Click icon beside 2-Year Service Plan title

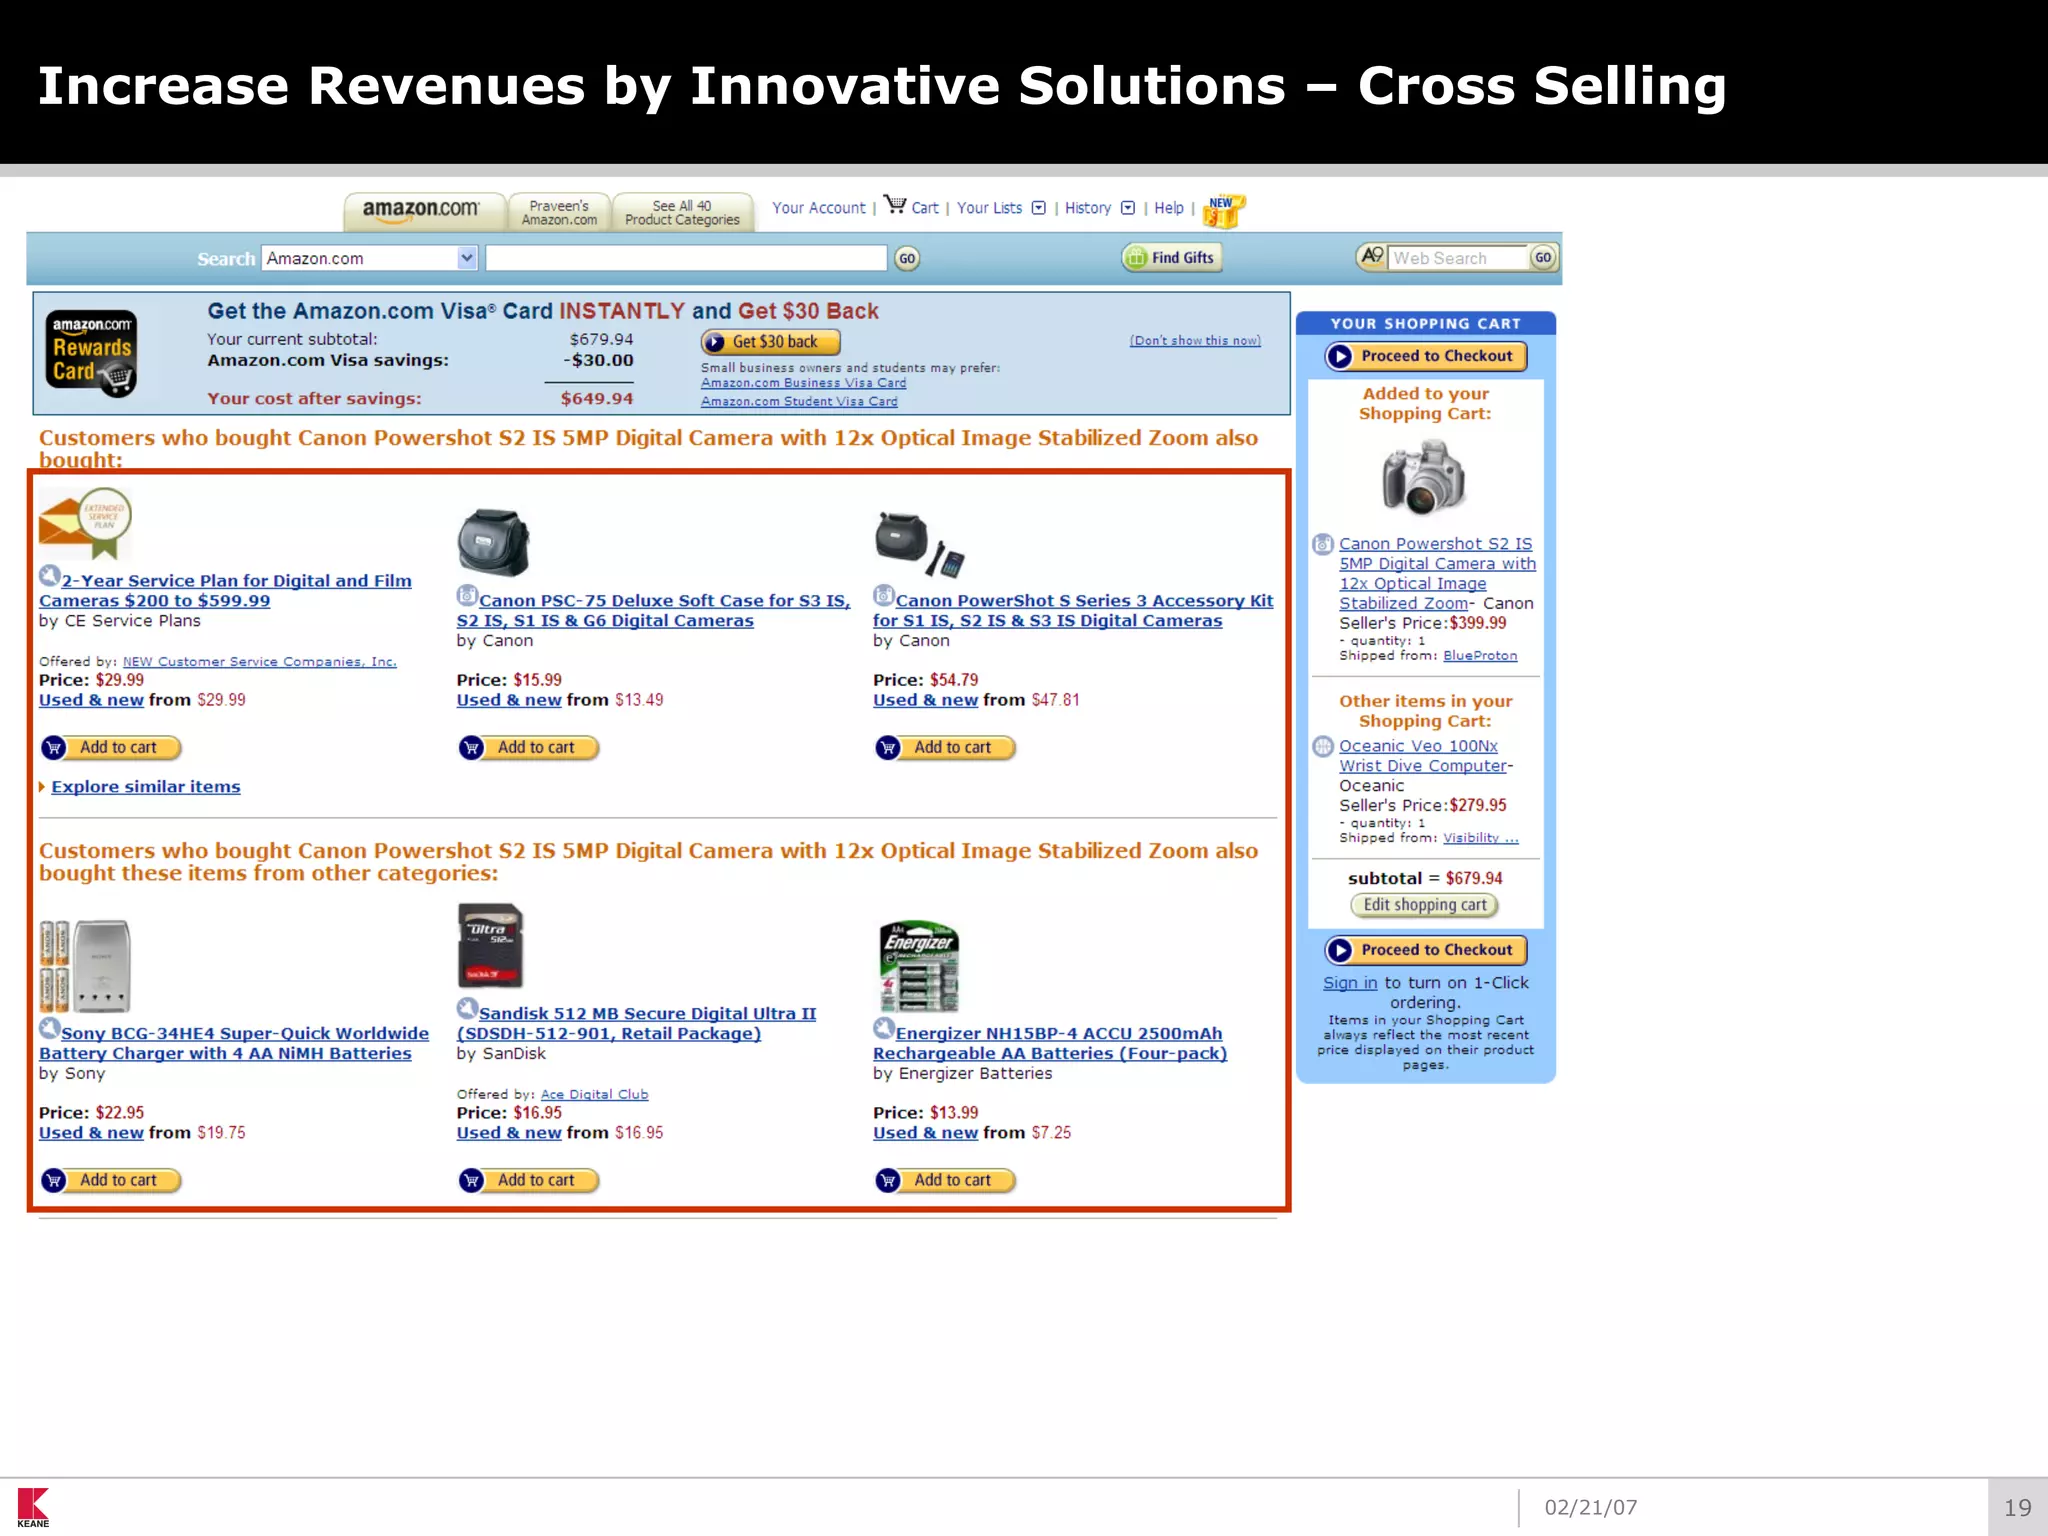click(x=50, y=577)
